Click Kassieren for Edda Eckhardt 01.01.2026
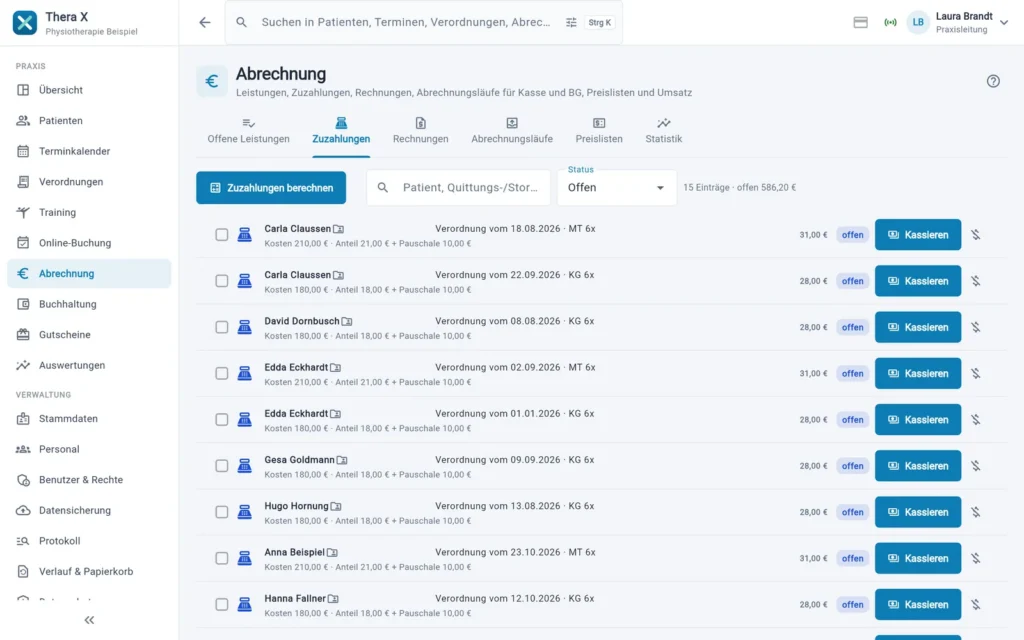Image resolution: width=1024 pixels, height=640 pixels. (x=918, y=419)
